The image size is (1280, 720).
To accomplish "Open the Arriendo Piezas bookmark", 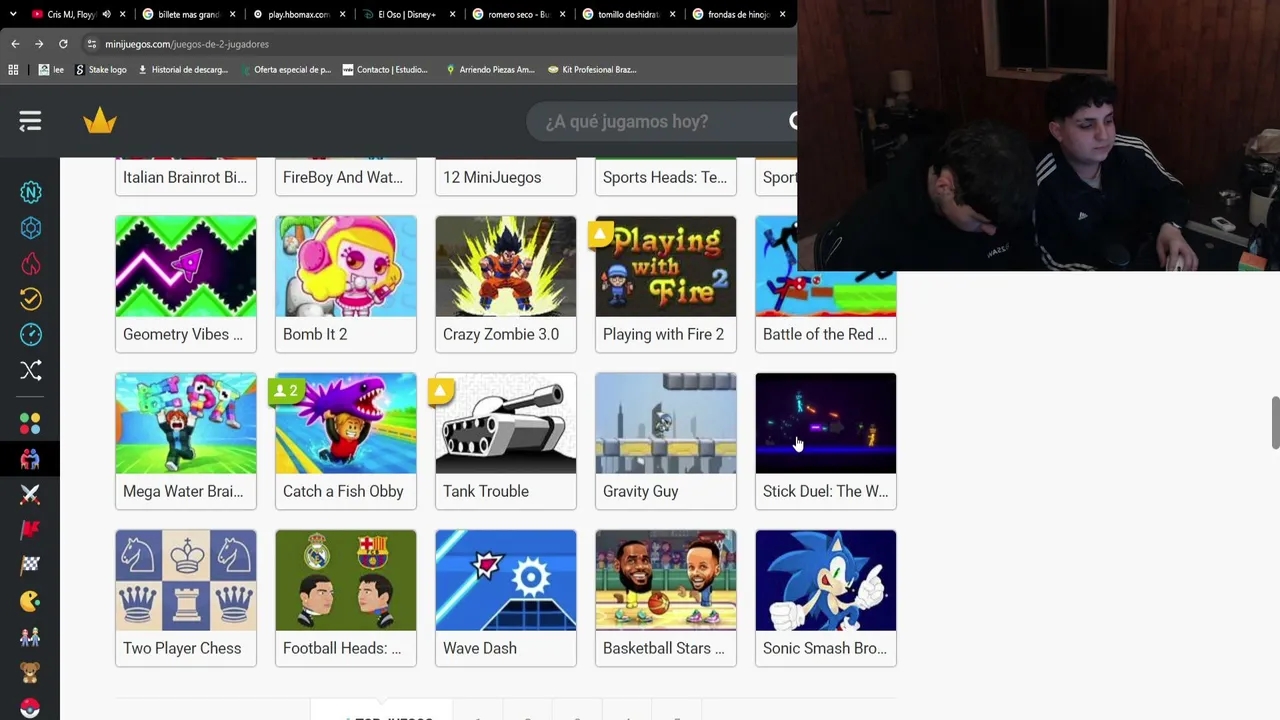I will tap(490, 70).
